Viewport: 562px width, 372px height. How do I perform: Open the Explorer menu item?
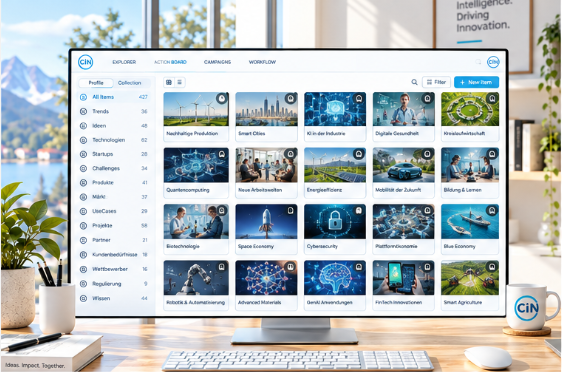point(124,62)
